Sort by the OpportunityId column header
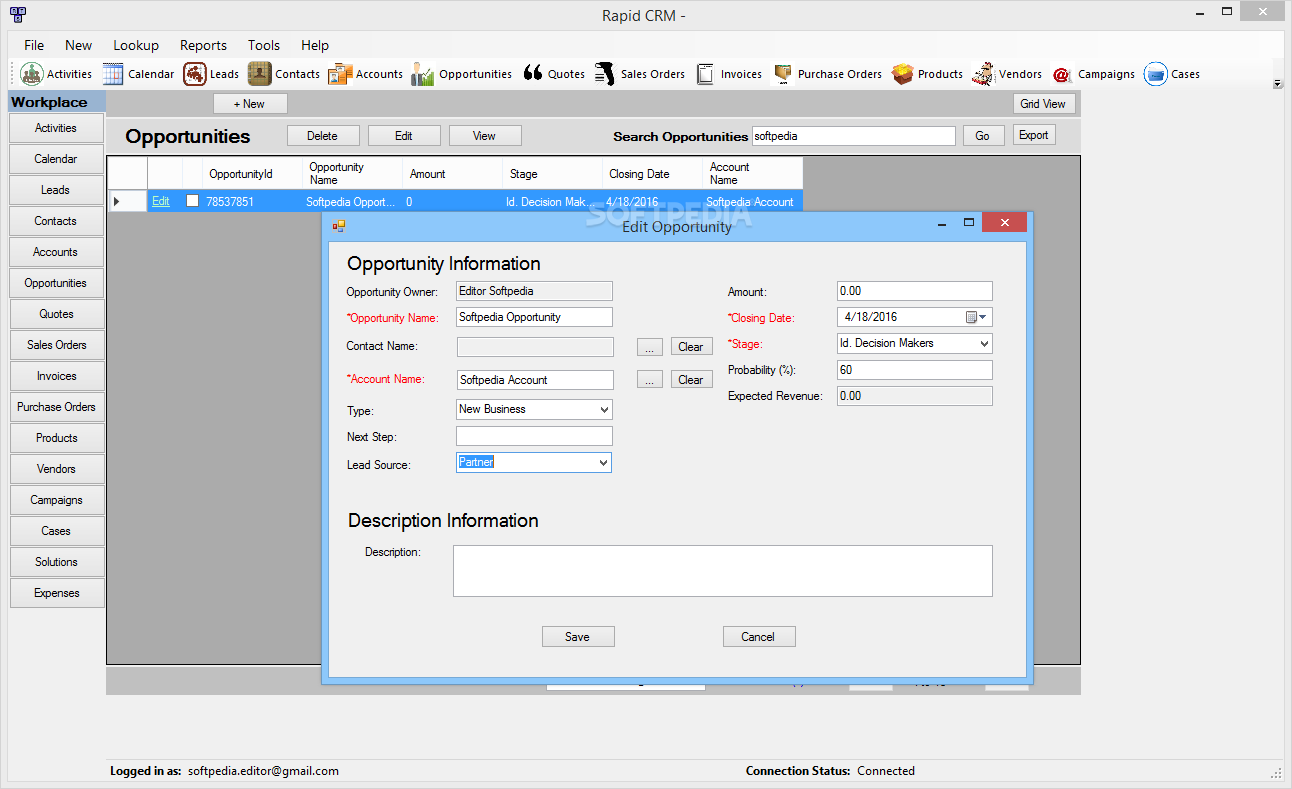 (252, 173)
